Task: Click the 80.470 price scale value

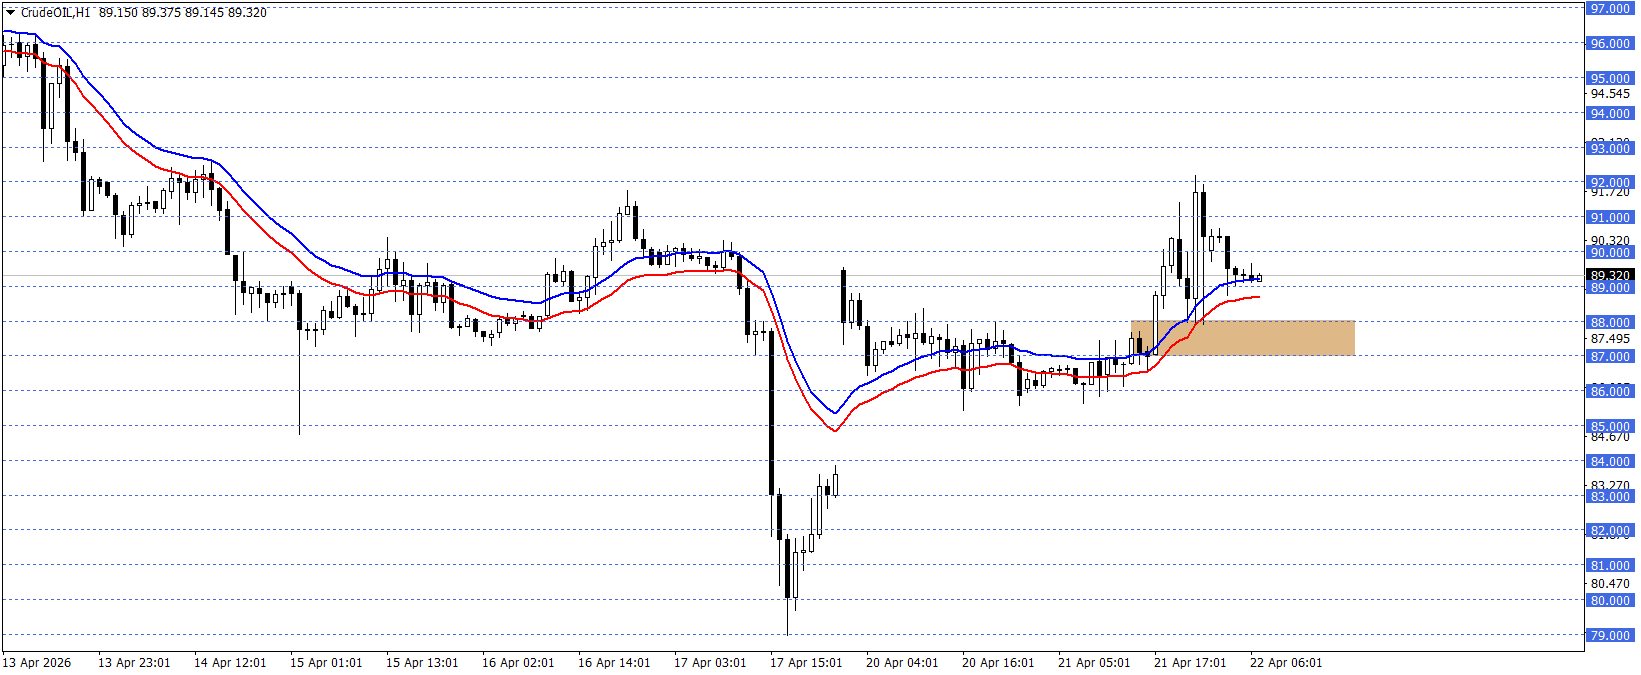Action: 1610,584
